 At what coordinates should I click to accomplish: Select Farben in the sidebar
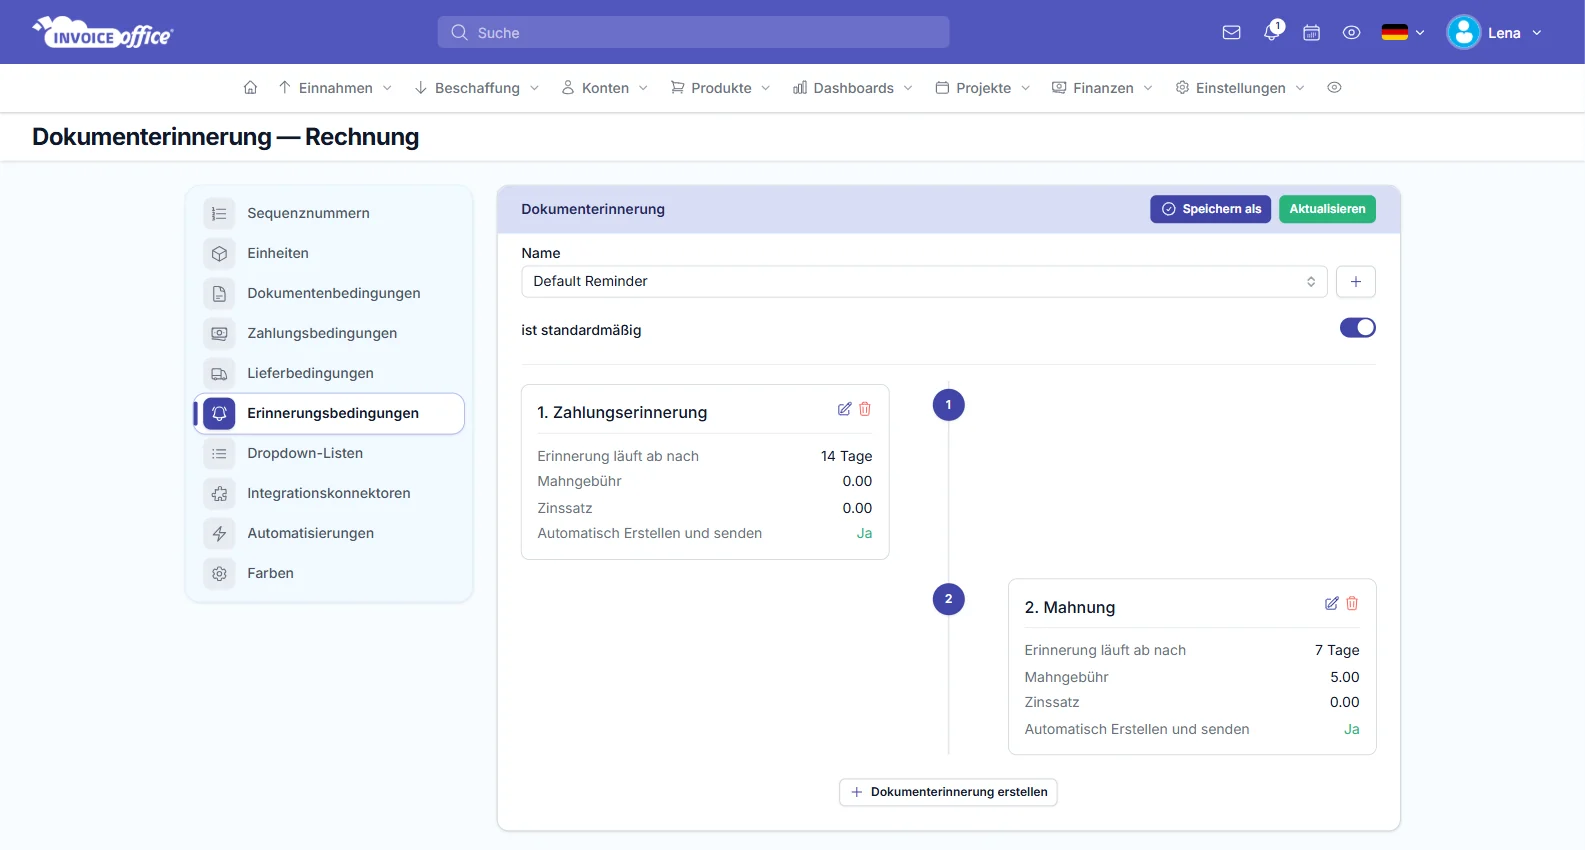tap(329, 573)
